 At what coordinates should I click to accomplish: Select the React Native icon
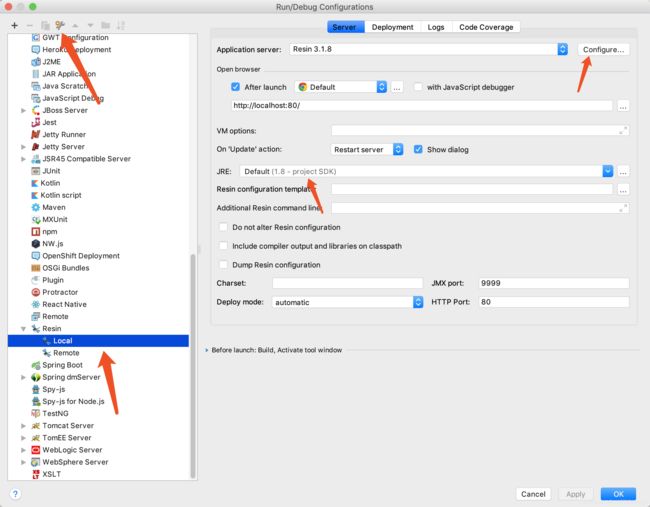pos(36,304)
